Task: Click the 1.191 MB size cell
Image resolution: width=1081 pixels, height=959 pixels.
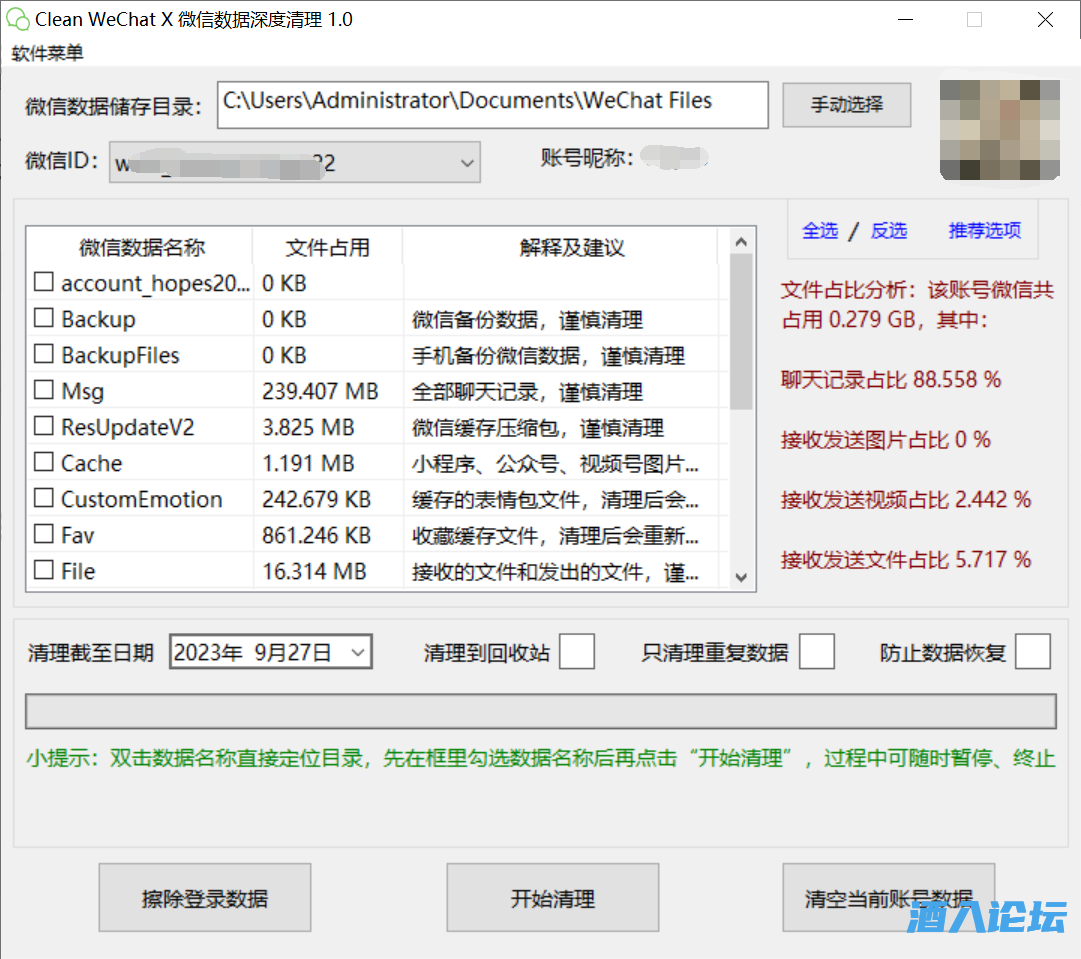Action: [307, 463]
